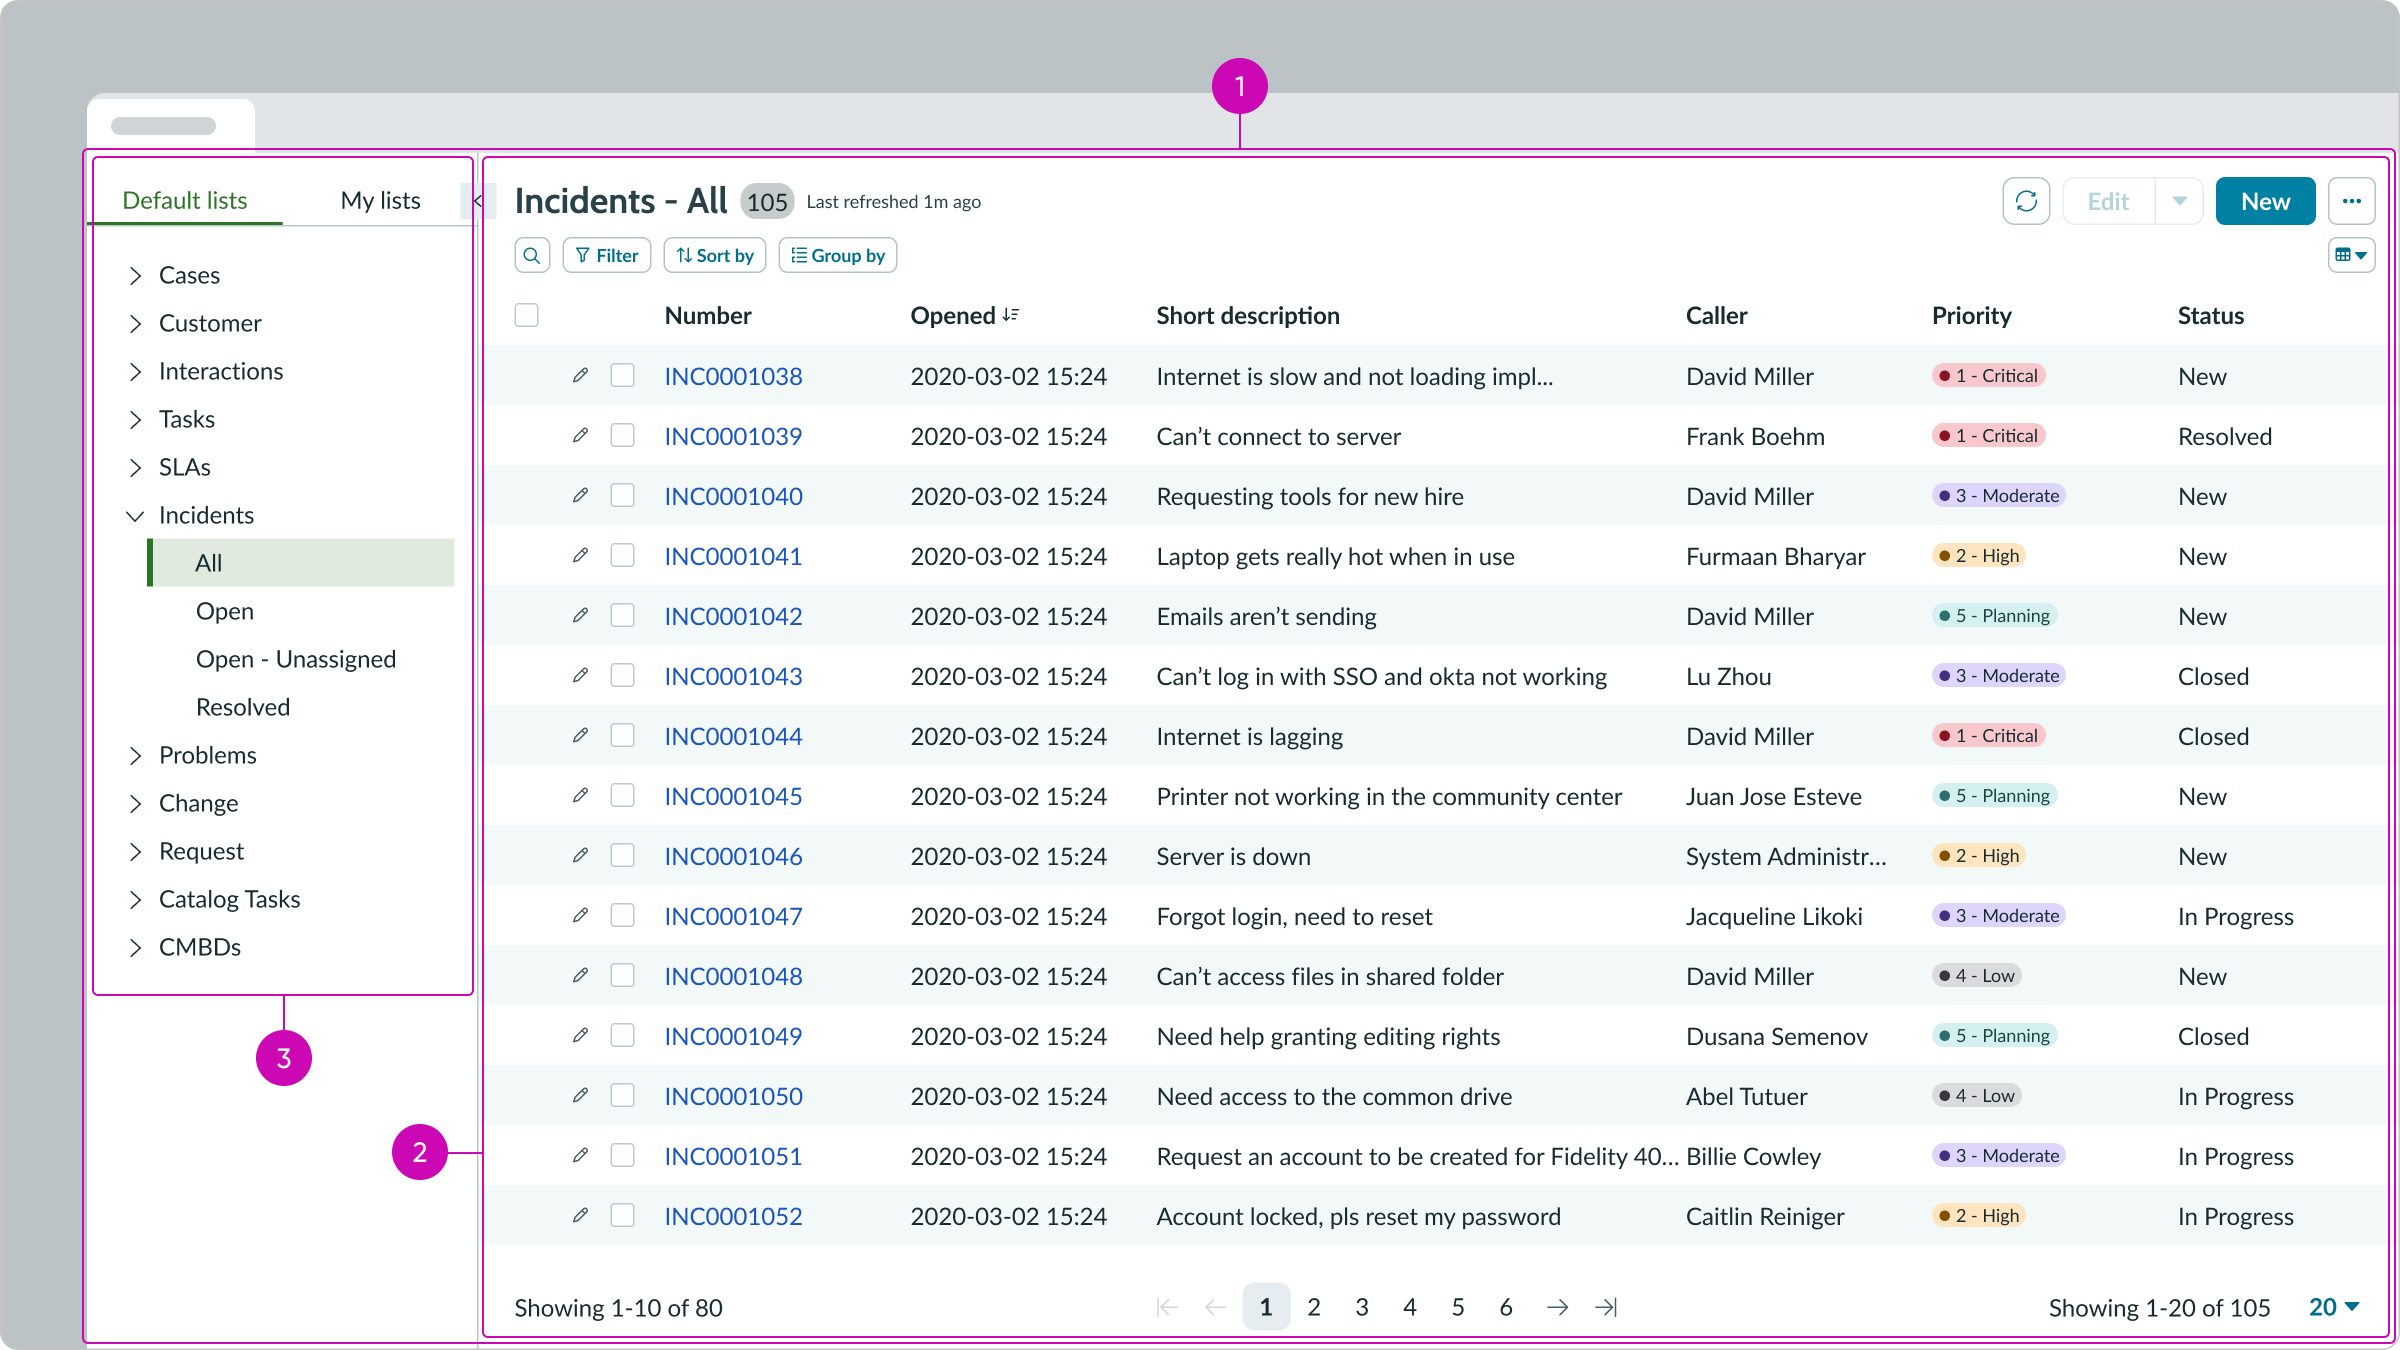2400x1350 pixels.
Task: Click the pencil edit icon for INC0001047
Action: (580, 915)
